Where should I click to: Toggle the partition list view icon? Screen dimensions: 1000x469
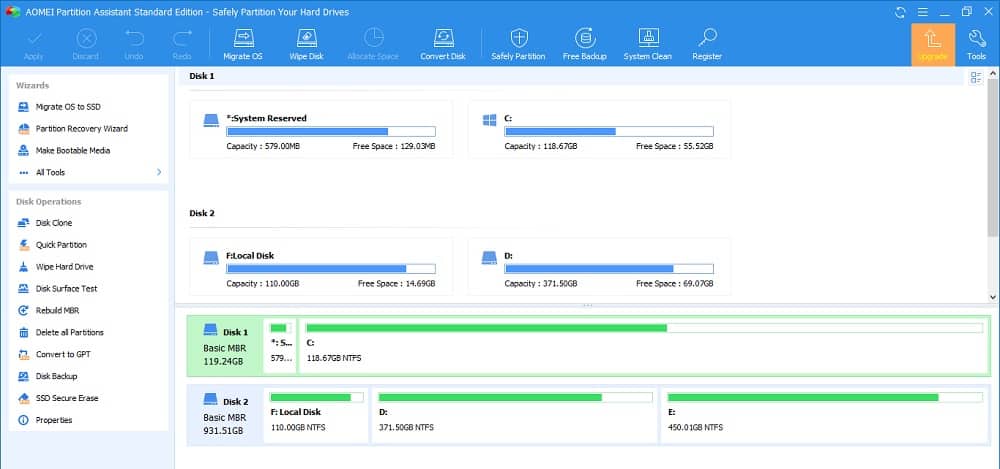(976, 78)
